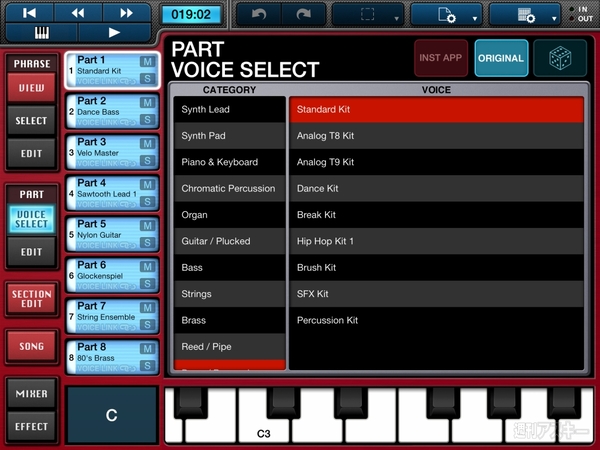600x450 pixels.
Task: Open the file settings dropdown
Action: 446,15
